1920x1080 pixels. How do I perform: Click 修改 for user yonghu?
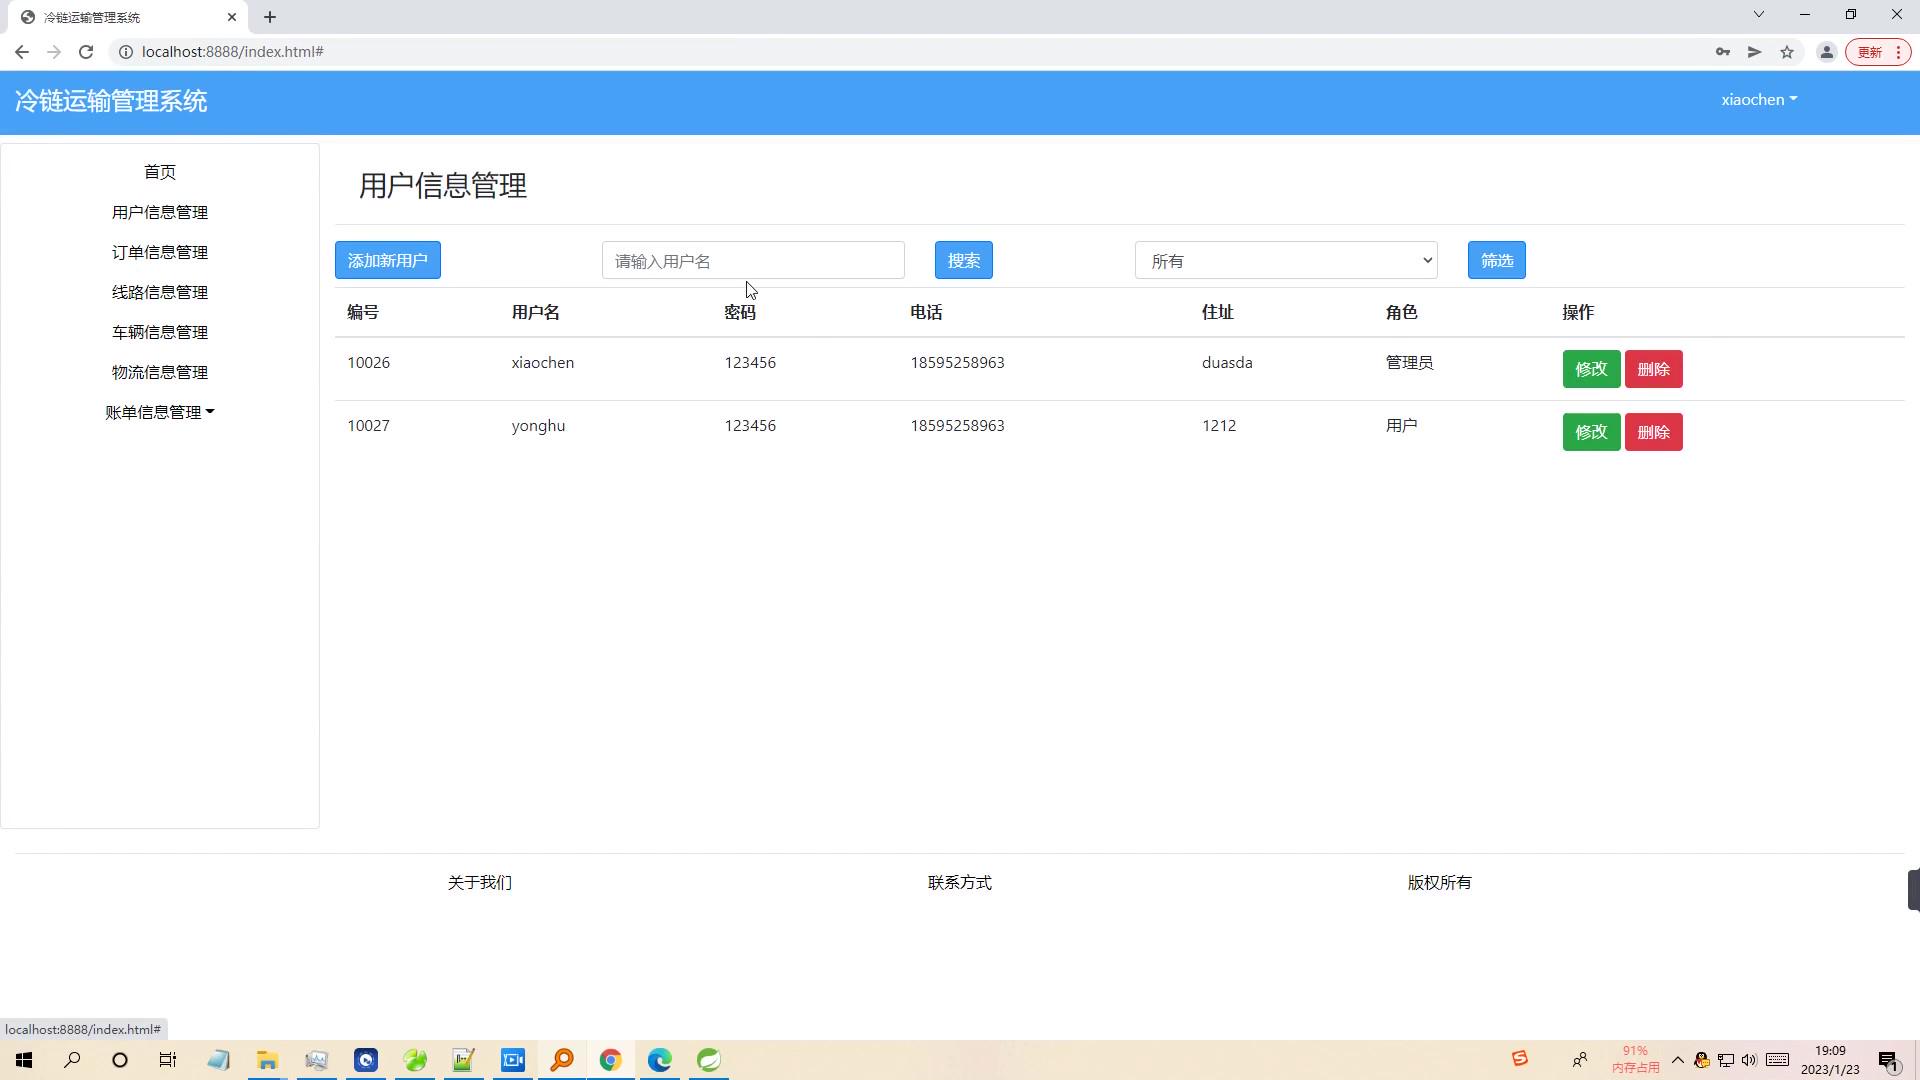coord(1591,431)
